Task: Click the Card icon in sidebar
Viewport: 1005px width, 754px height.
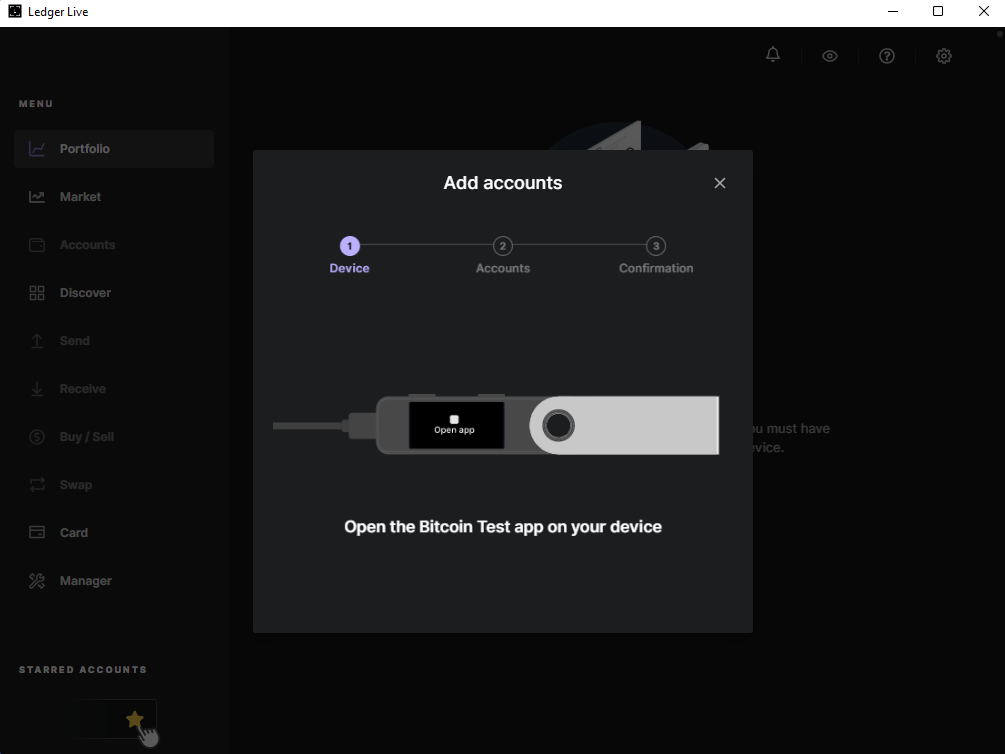Action: click(x=37, y=533)
